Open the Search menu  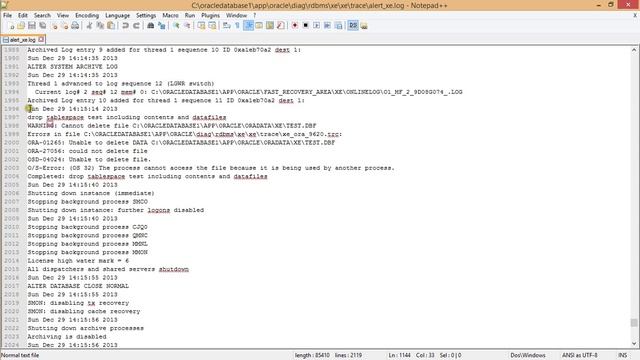42,16
